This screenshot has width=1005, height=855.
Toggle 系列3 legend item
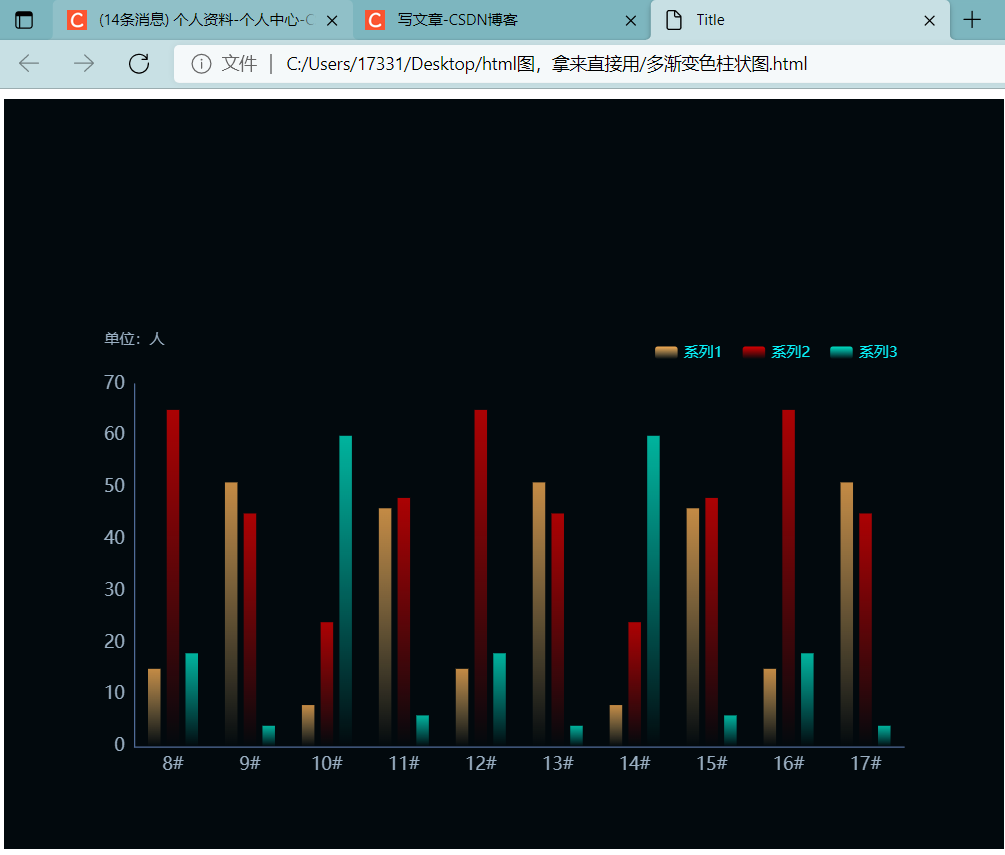tap(863, 352)
